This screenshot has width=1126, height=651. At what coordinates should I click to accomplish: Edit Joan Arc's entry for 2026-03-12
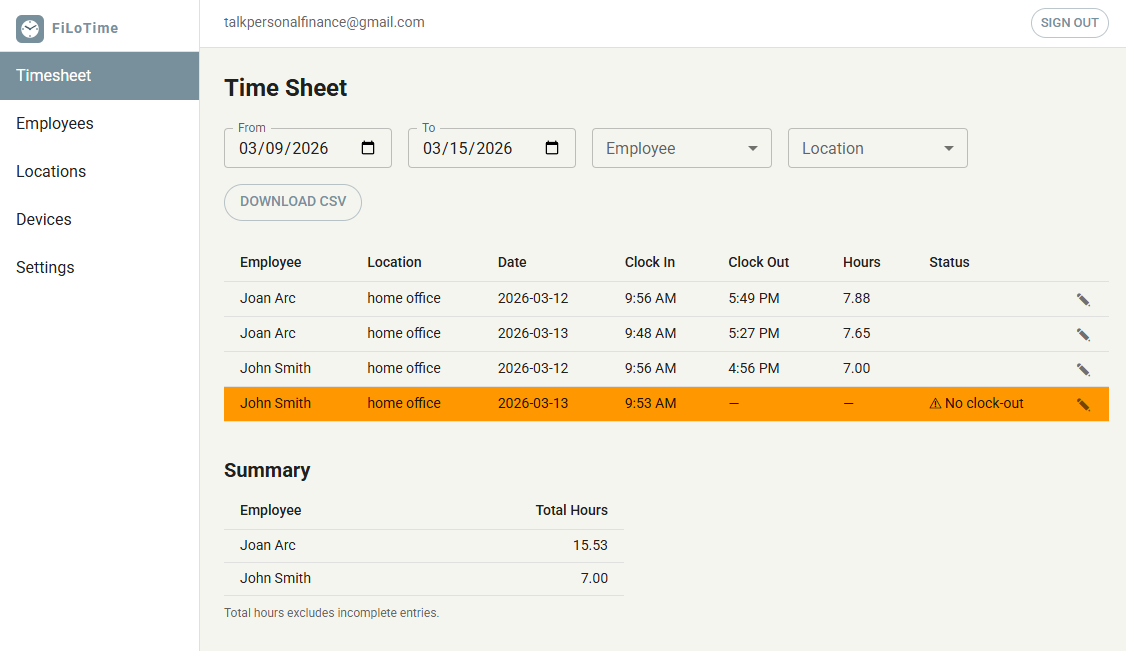pos(1083,298)
